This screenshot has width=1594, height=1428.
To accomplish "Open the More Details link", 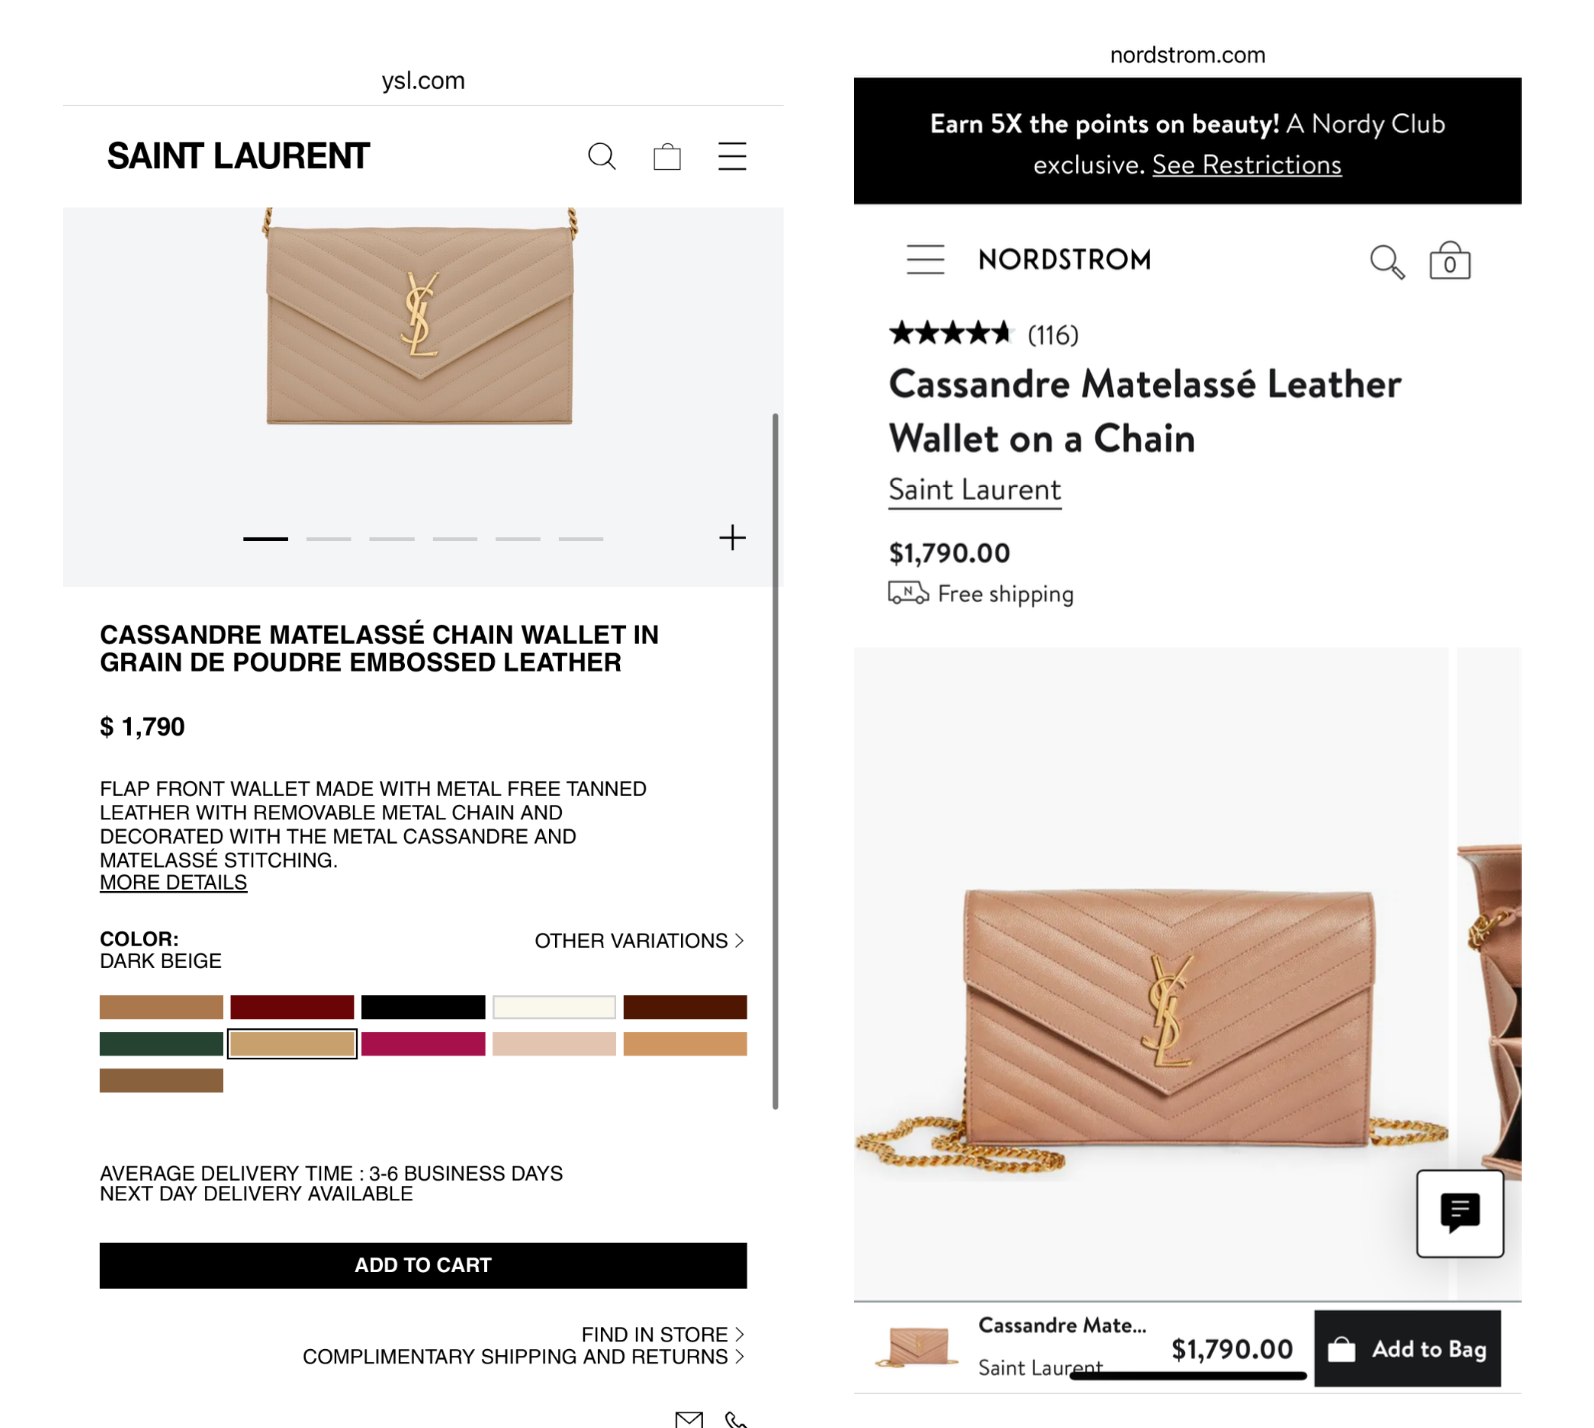I will [x=173, y=883].
